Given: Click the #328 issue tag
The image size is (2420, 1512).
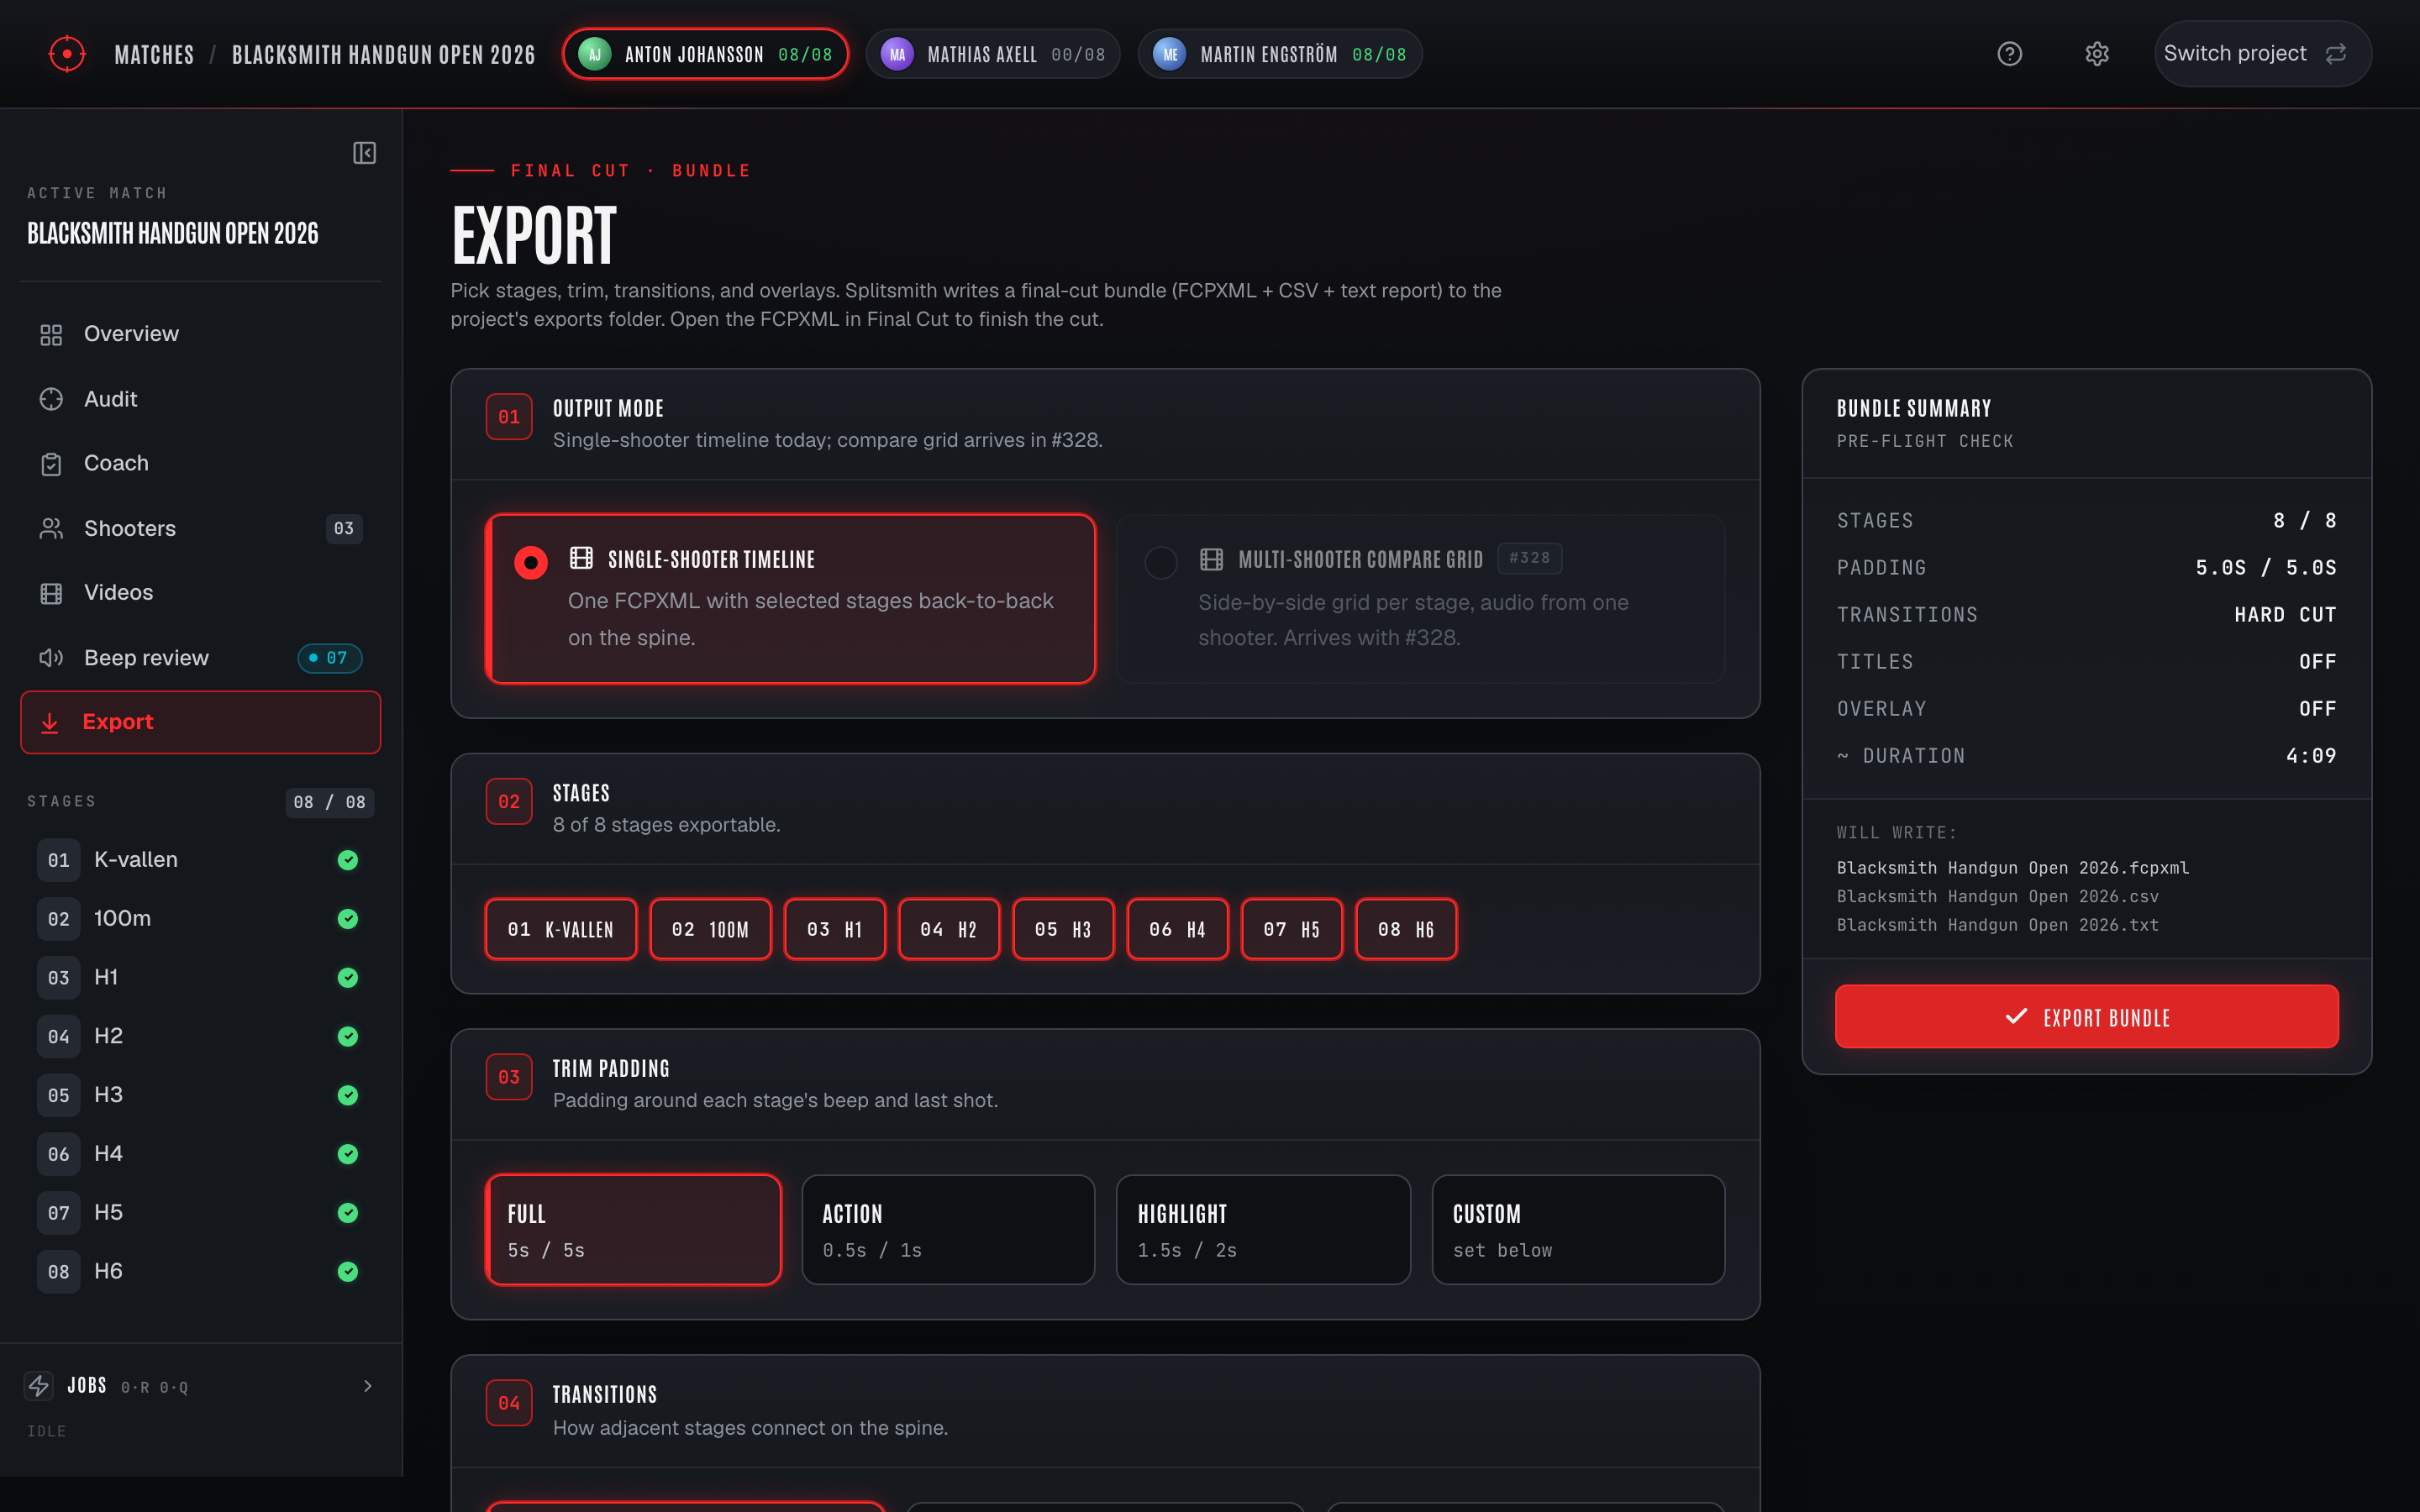Looking at the screenshot, I should [x=1529, y=558].
